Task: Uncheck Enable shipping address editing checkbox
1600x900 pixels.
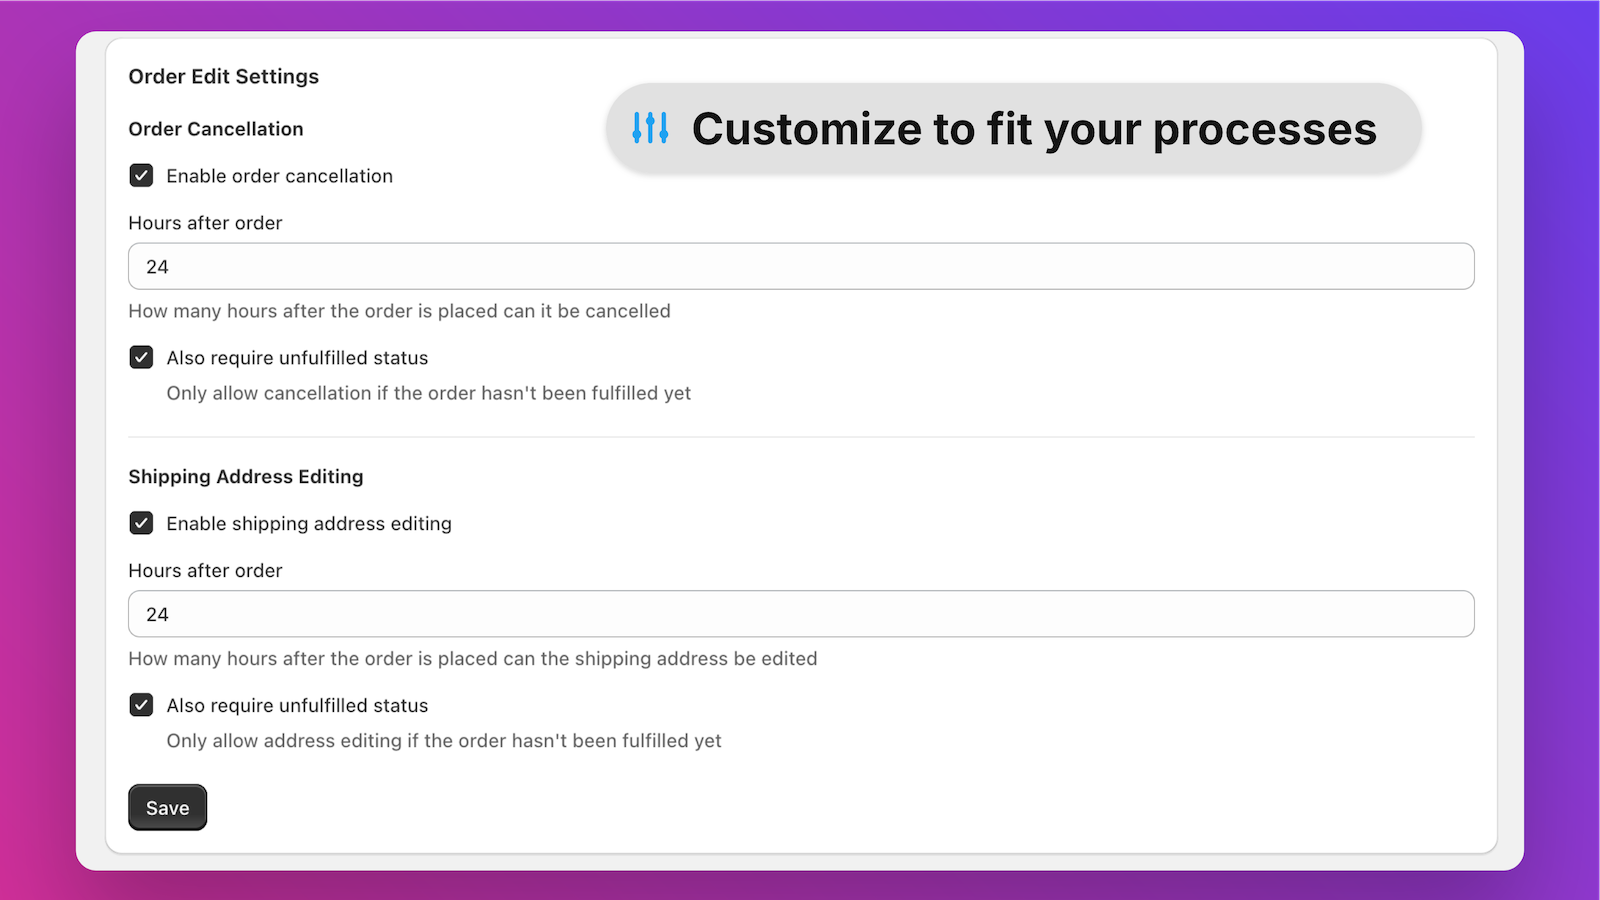Action: (141, 523)
